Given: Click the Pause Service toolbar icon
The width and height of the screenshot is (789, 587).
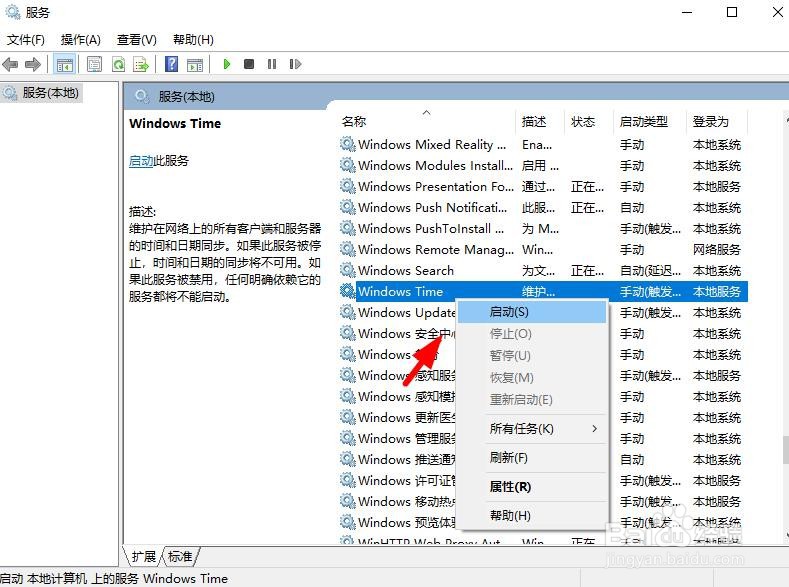Looking at the screenshot, I should point(272,64).
